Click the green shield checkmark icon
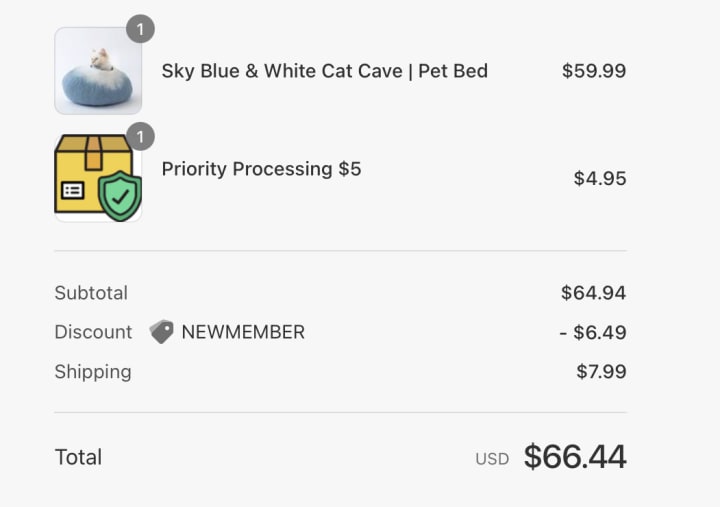Image resolution: width=720 pixels, height=507 pixels. coord(121,195)
